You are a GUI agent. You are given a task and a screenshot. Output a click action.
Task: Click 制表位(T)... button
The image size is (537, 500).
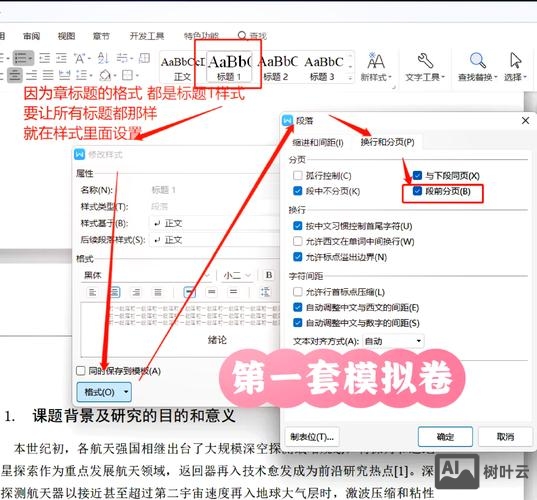click(x=312, y=437)
